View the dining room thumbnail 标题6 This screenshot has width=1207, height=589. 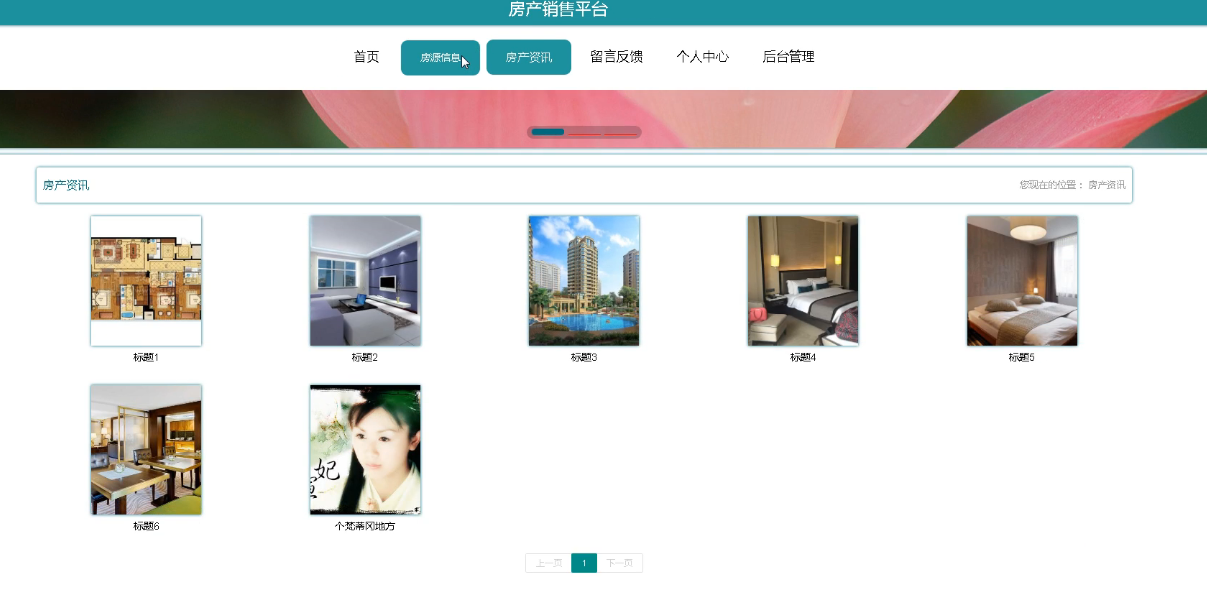point(146,450)
